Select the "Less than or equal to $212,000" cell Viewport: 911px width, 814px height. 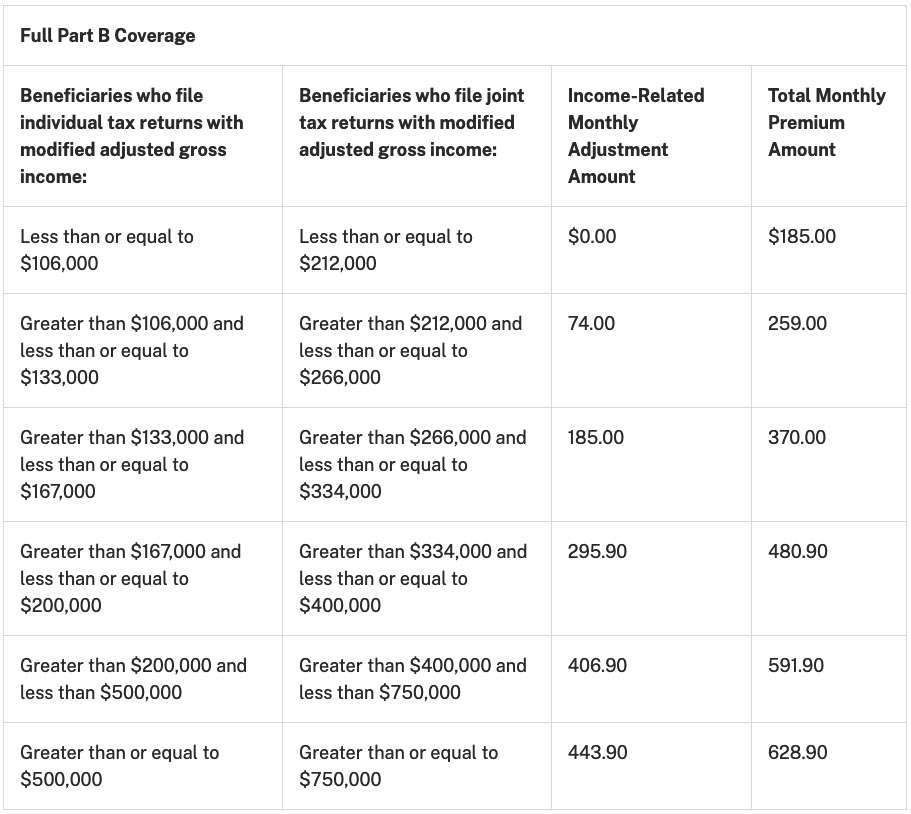click(x=386, y=250)
